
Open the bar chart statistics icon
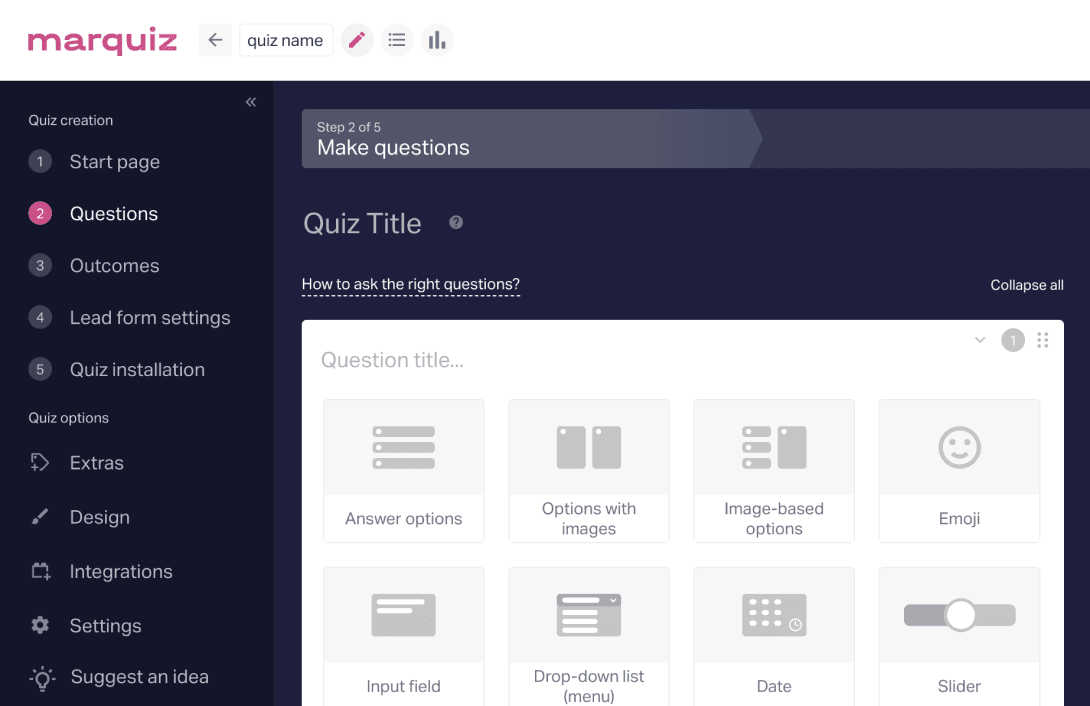[x=437, y=40]
